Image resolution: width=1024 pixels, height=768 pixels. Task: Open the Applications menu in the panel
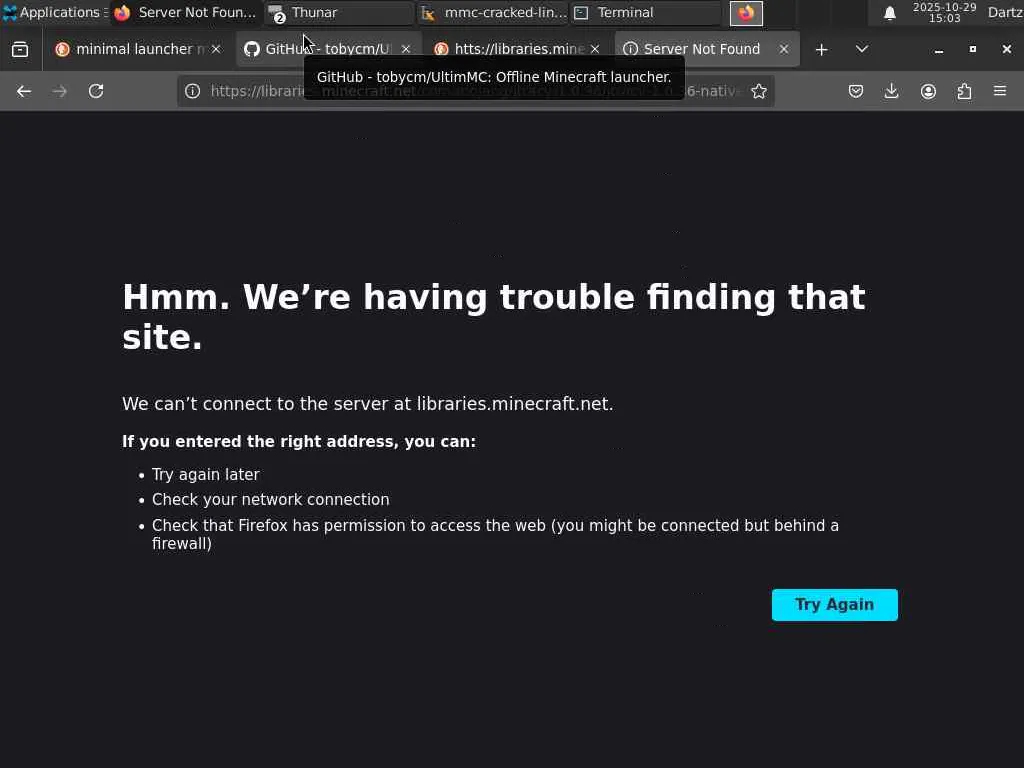[x=55, y=12]
